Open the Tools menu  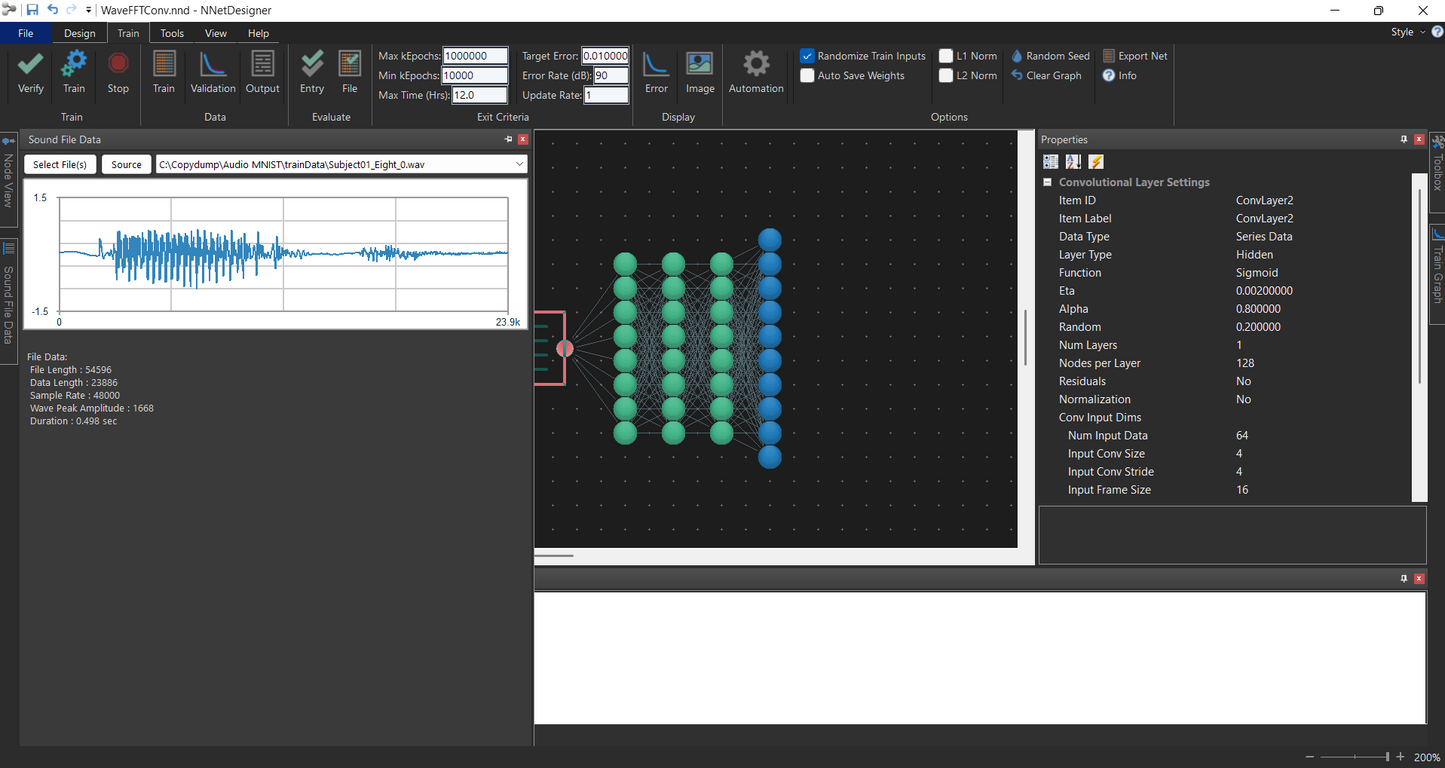[171, 32]
